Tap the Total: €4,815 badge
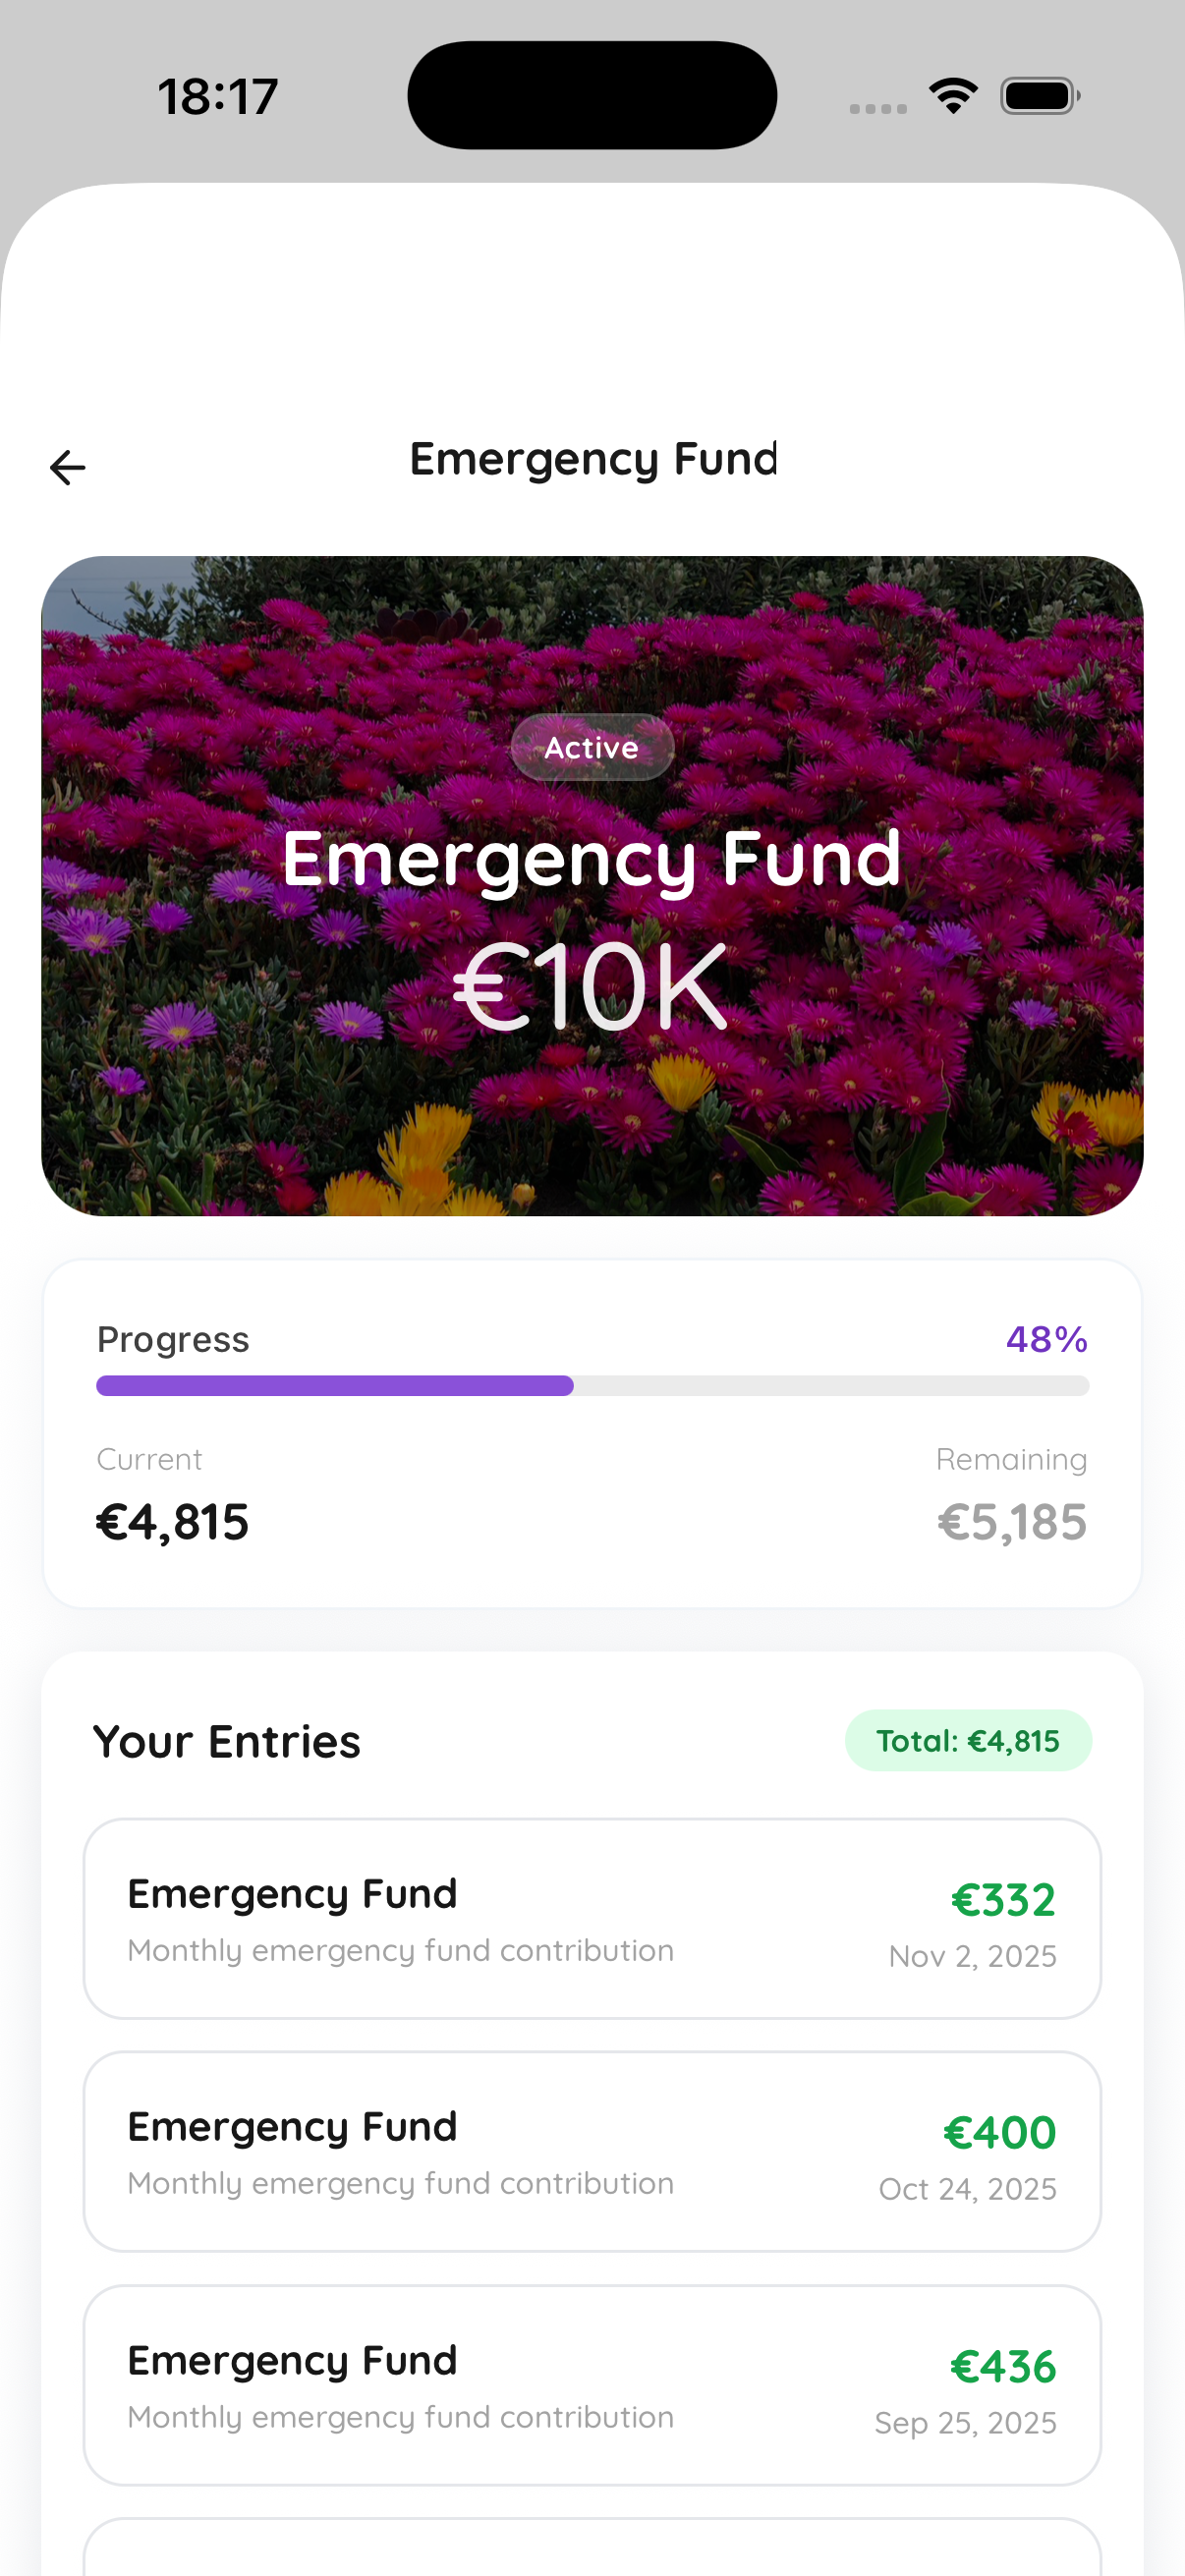The height and width of the screenshot is (2576, 1185). 967,1741
